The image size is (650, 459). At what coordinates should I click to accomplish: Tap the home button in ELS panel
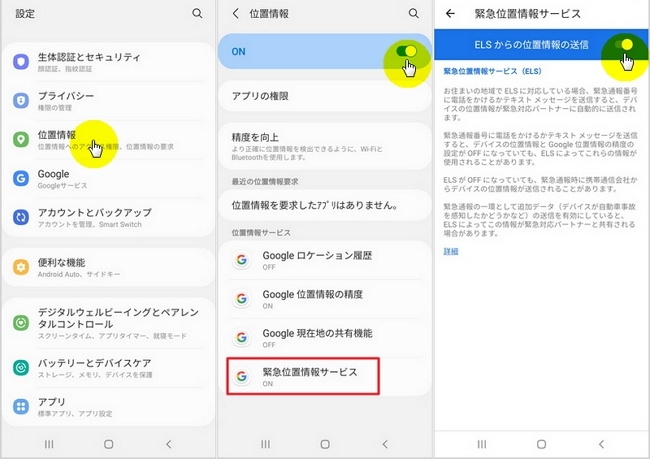(x=541, y=444)
